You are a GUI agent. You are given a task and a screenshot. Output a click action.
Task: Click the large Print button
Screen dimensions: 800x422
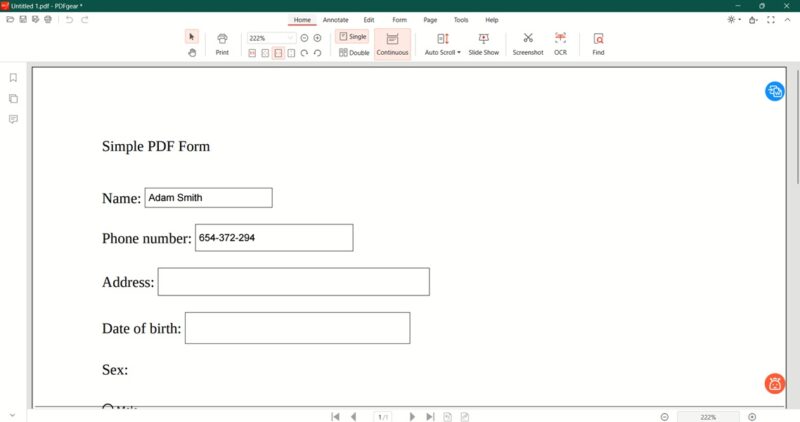pyautogui.click(x=222, y=44)
